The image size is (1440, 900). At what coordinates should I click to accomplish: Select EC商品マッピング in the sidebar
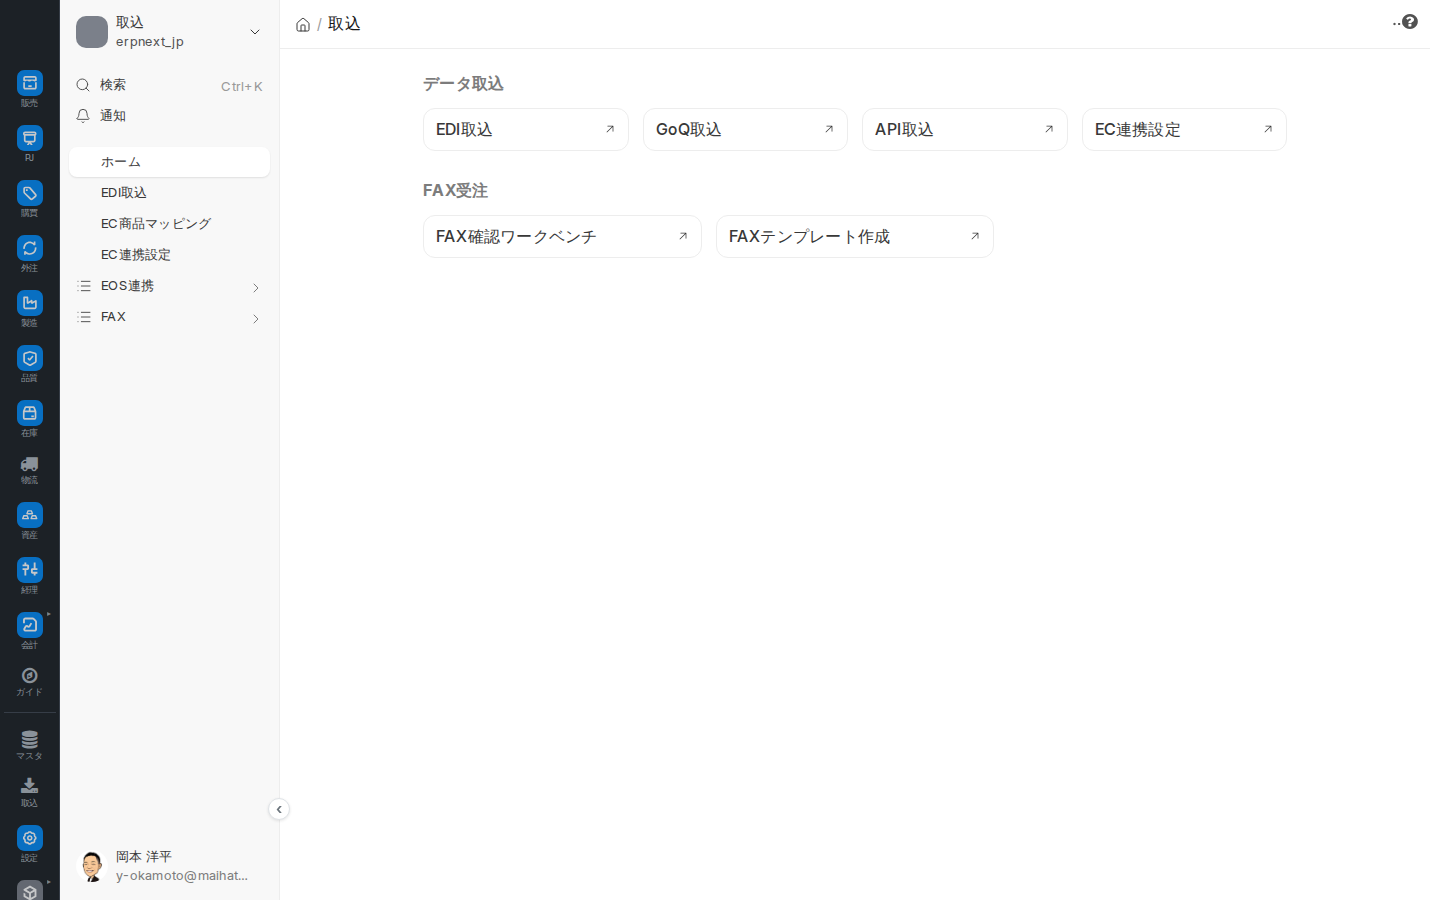click(x=169, y=224)
